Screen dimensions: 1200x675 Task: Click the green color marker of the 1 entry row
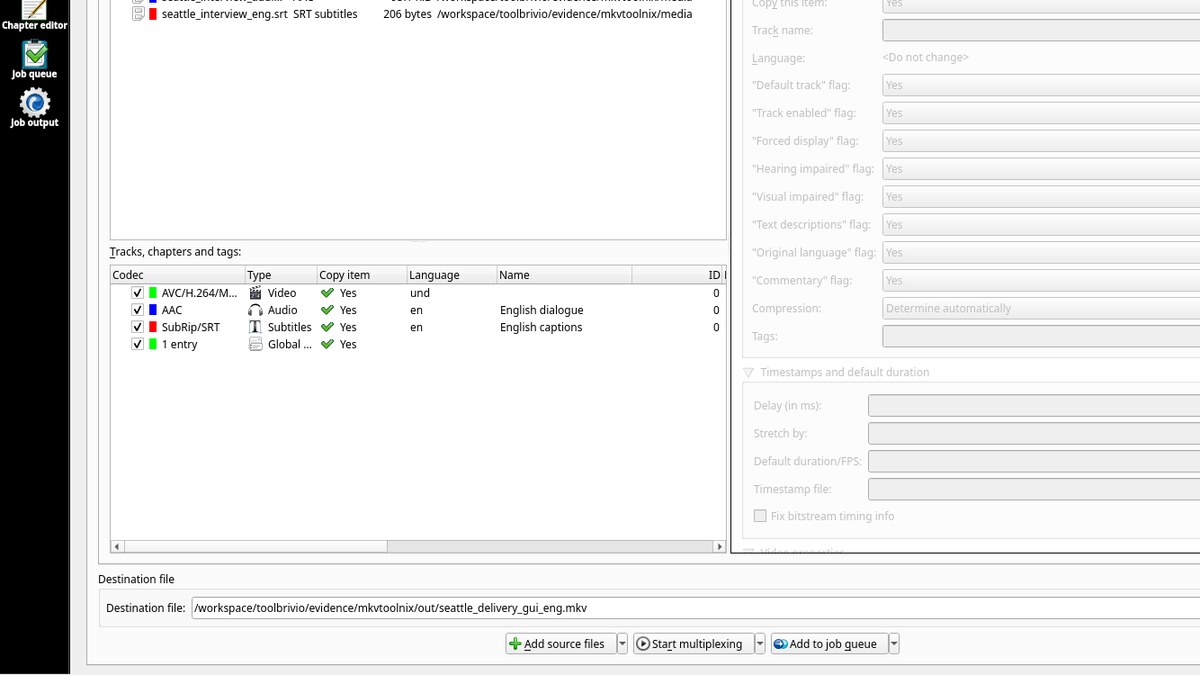coord(153,344)
